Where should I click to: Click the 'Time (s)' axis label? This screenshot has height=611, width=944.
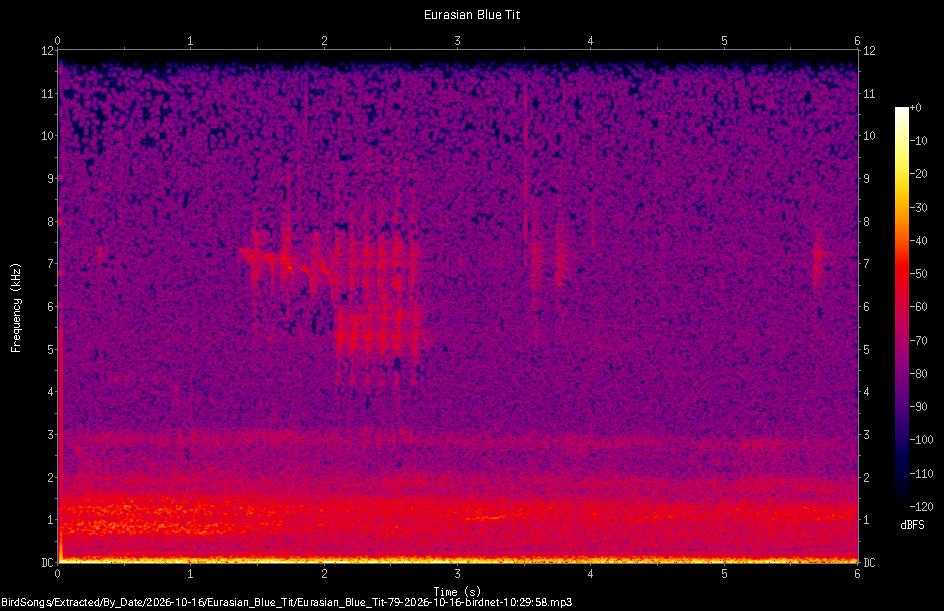tap(457, 592)
